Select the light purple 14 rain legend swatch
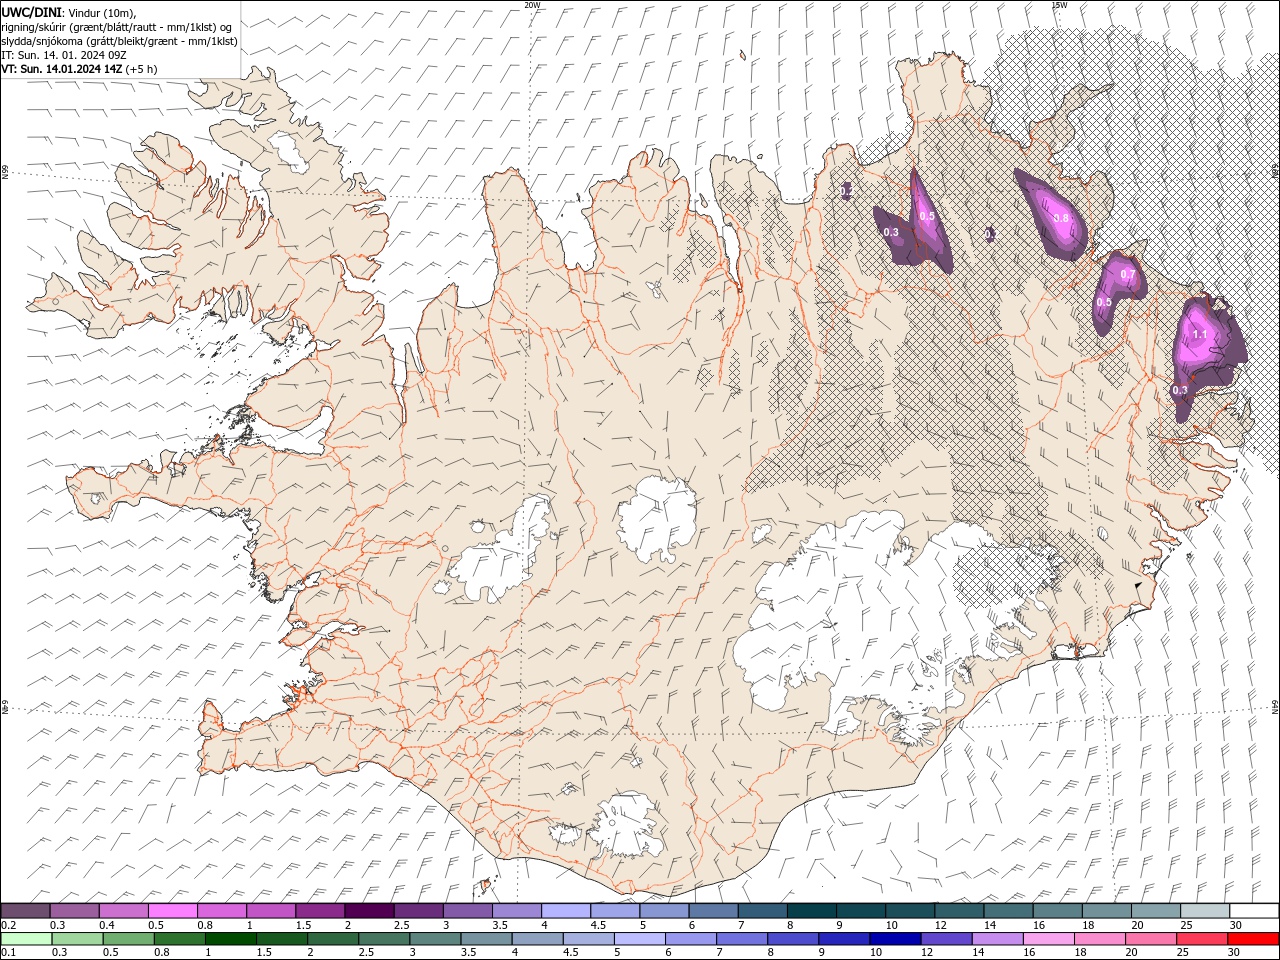1280x960 pixels. point(997,939)
